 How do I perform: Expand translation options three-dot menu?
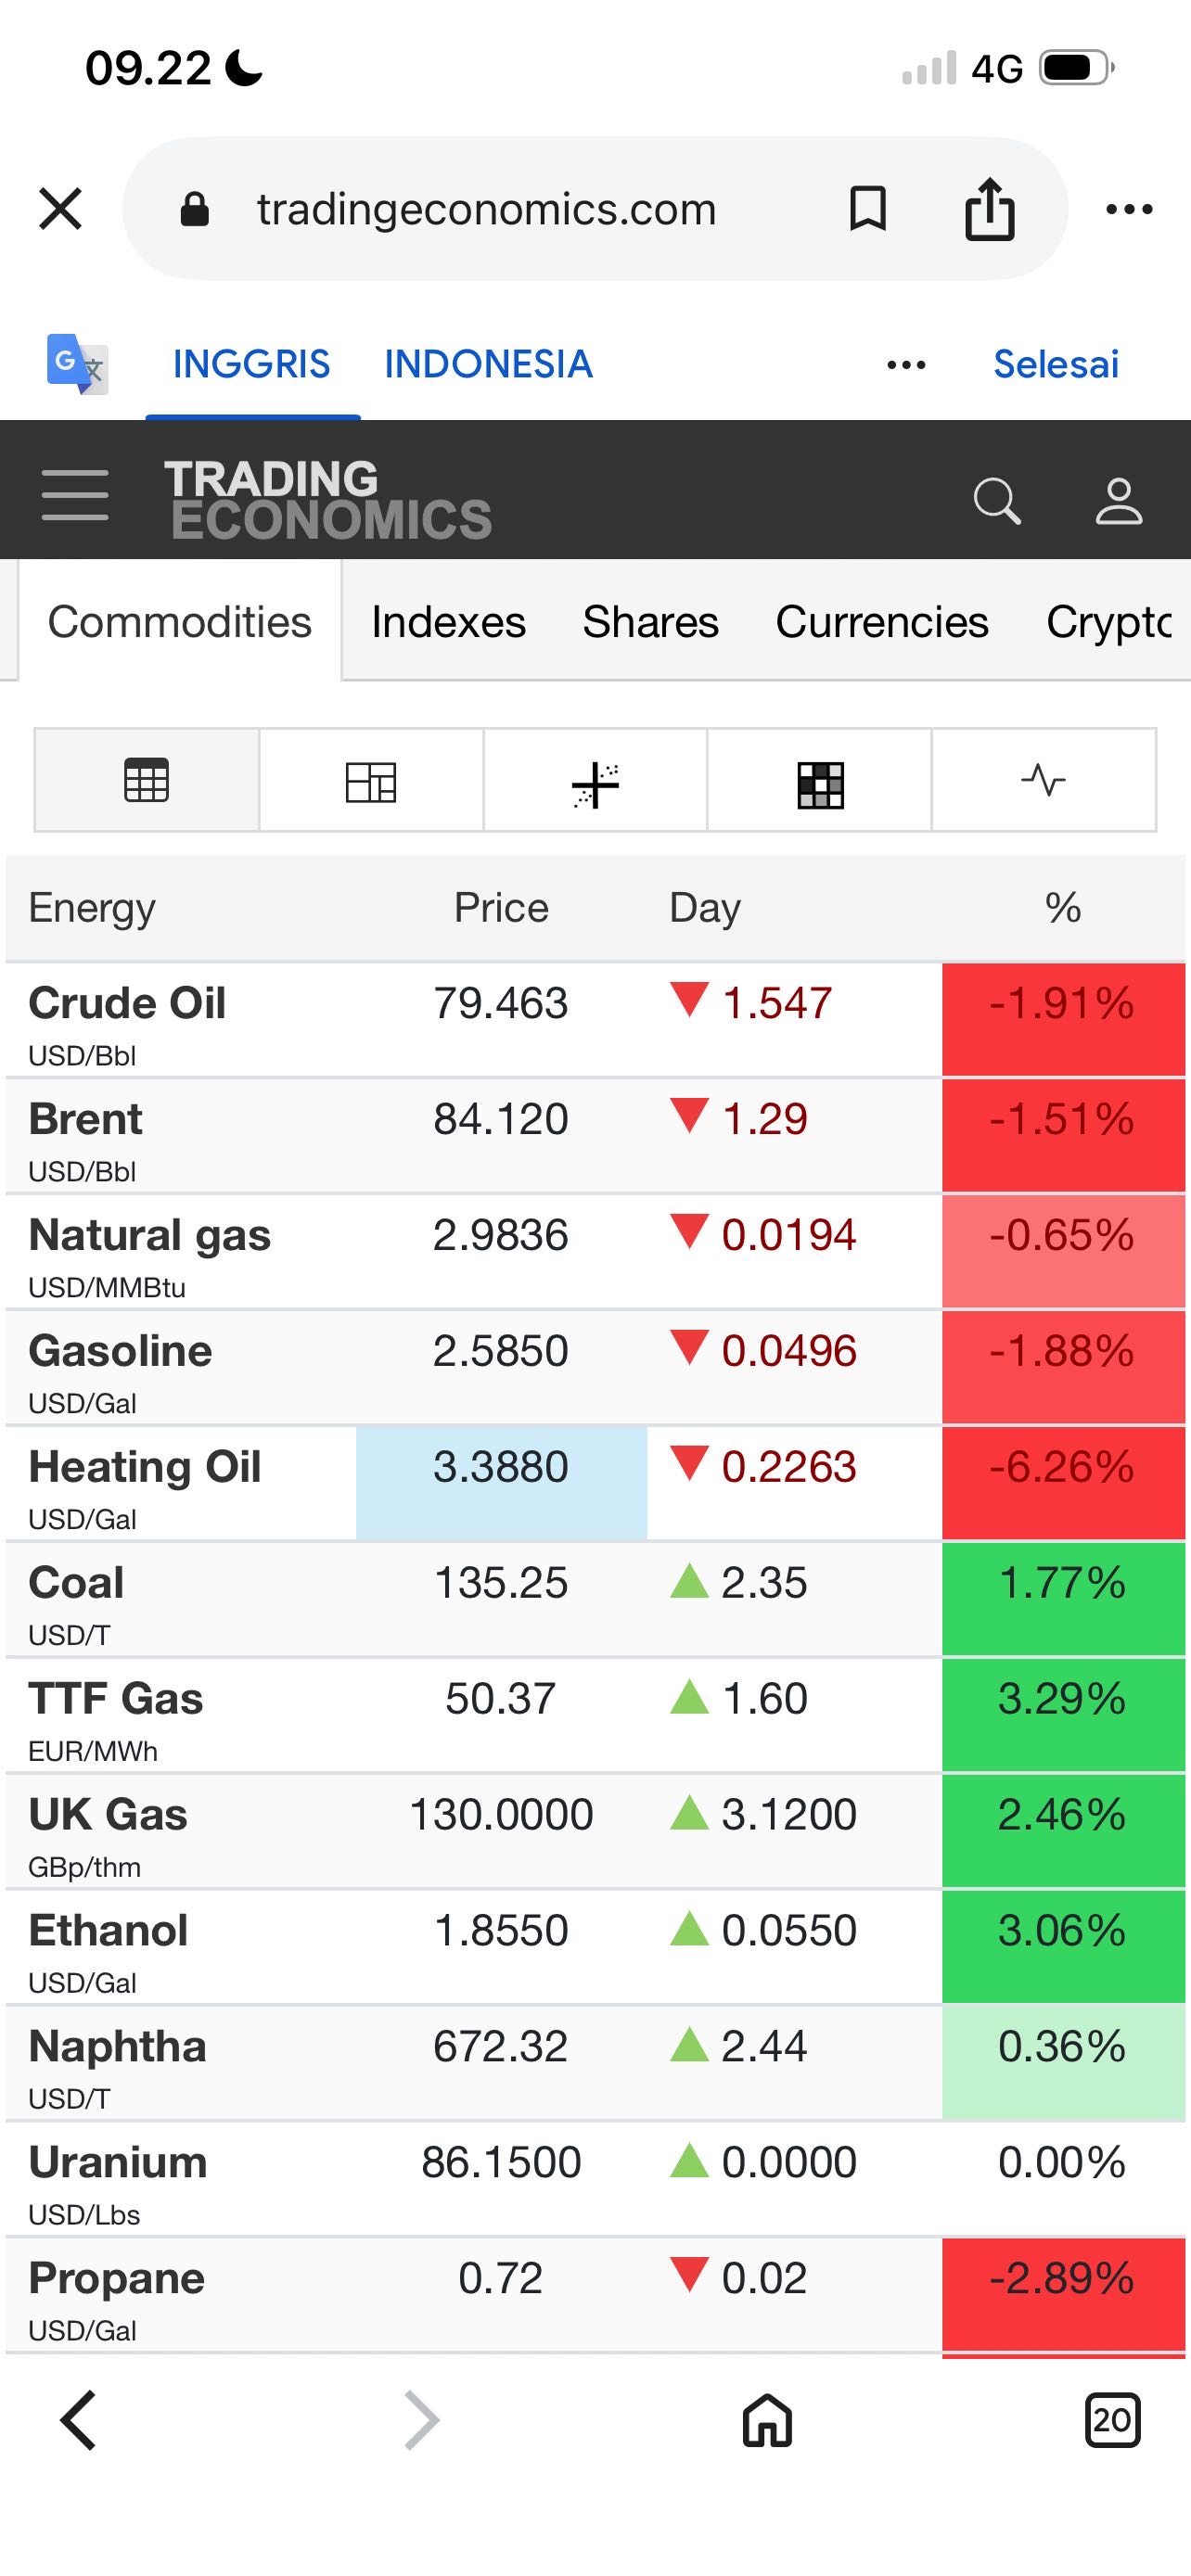[x=906, y=365]
